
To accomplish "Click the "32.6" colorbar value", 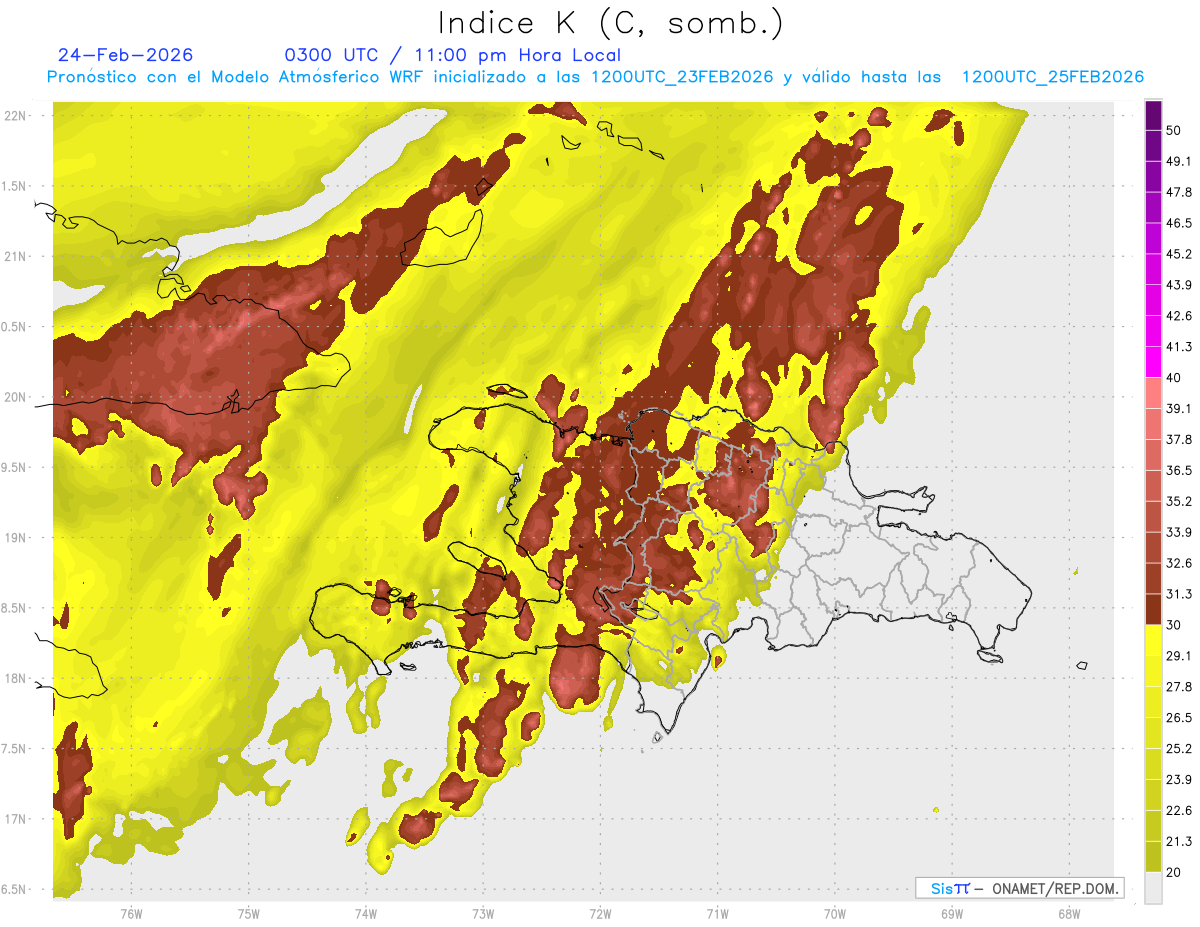I will (x=1179, y=563).
